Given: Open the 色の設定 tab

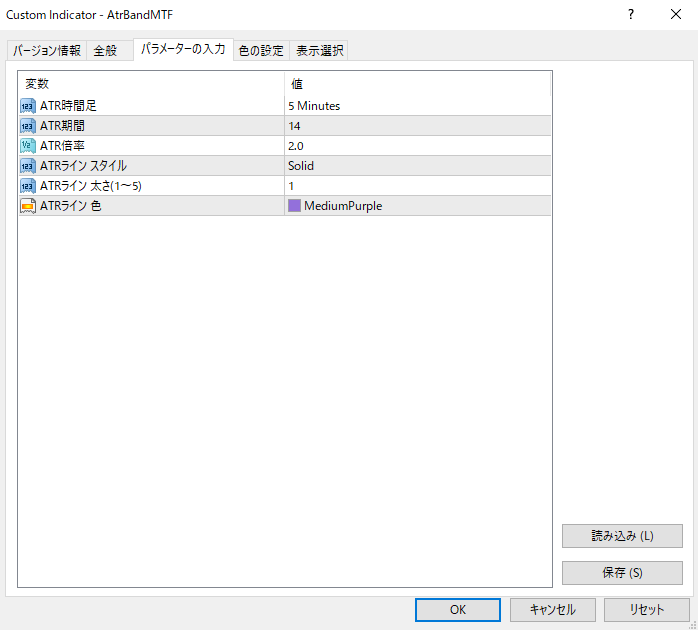Looking at the screenshot, I should pos(261,50).
